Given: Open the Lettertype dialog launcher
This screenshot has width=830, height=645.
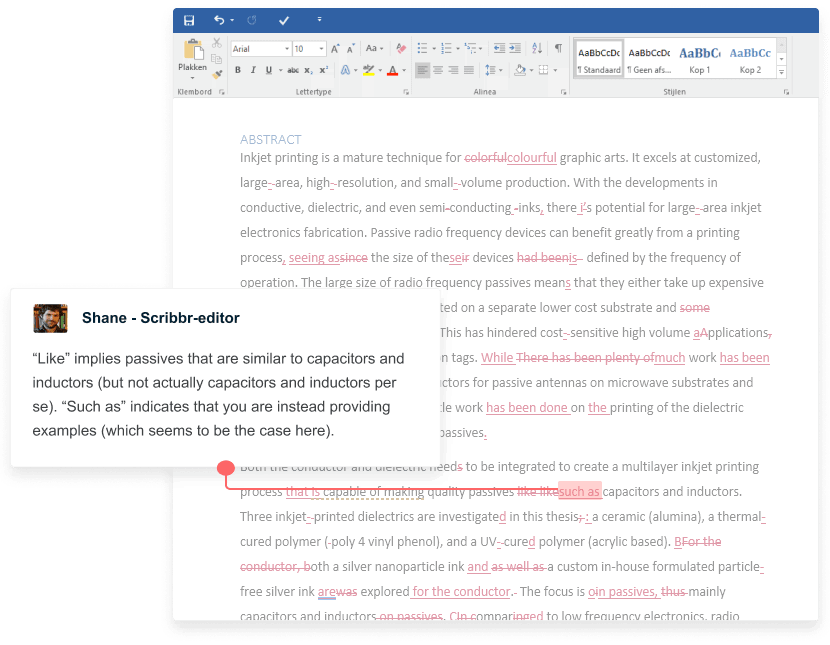Looking at the screenshot, I should [406, 92].
